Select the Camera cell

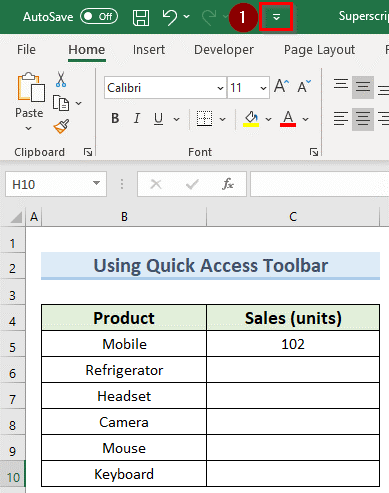click(124, 422)
